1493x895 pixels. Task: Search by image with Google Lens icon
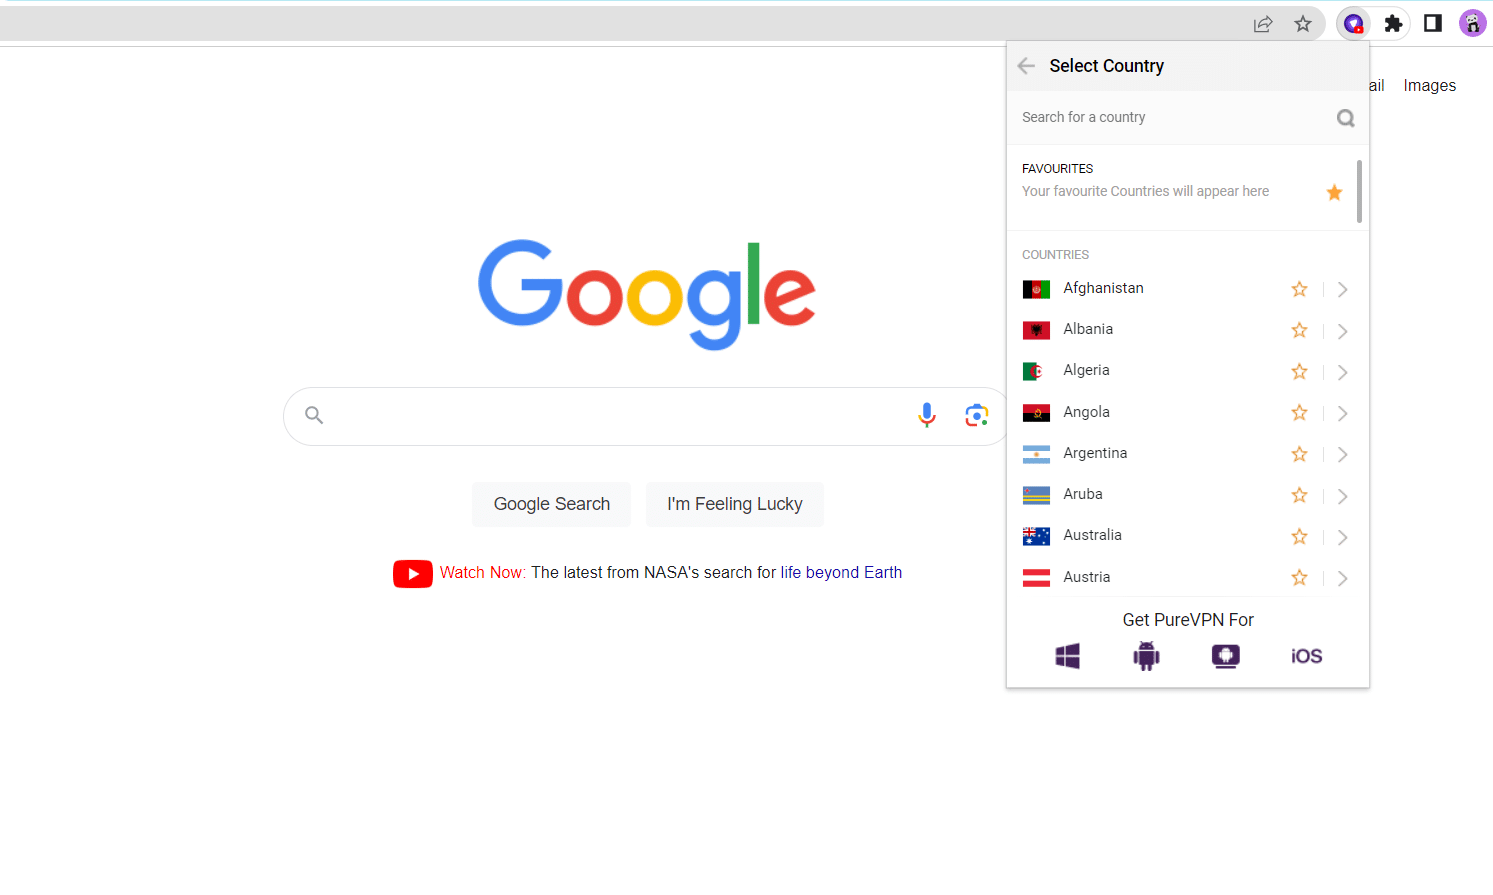tap(977, 415)
